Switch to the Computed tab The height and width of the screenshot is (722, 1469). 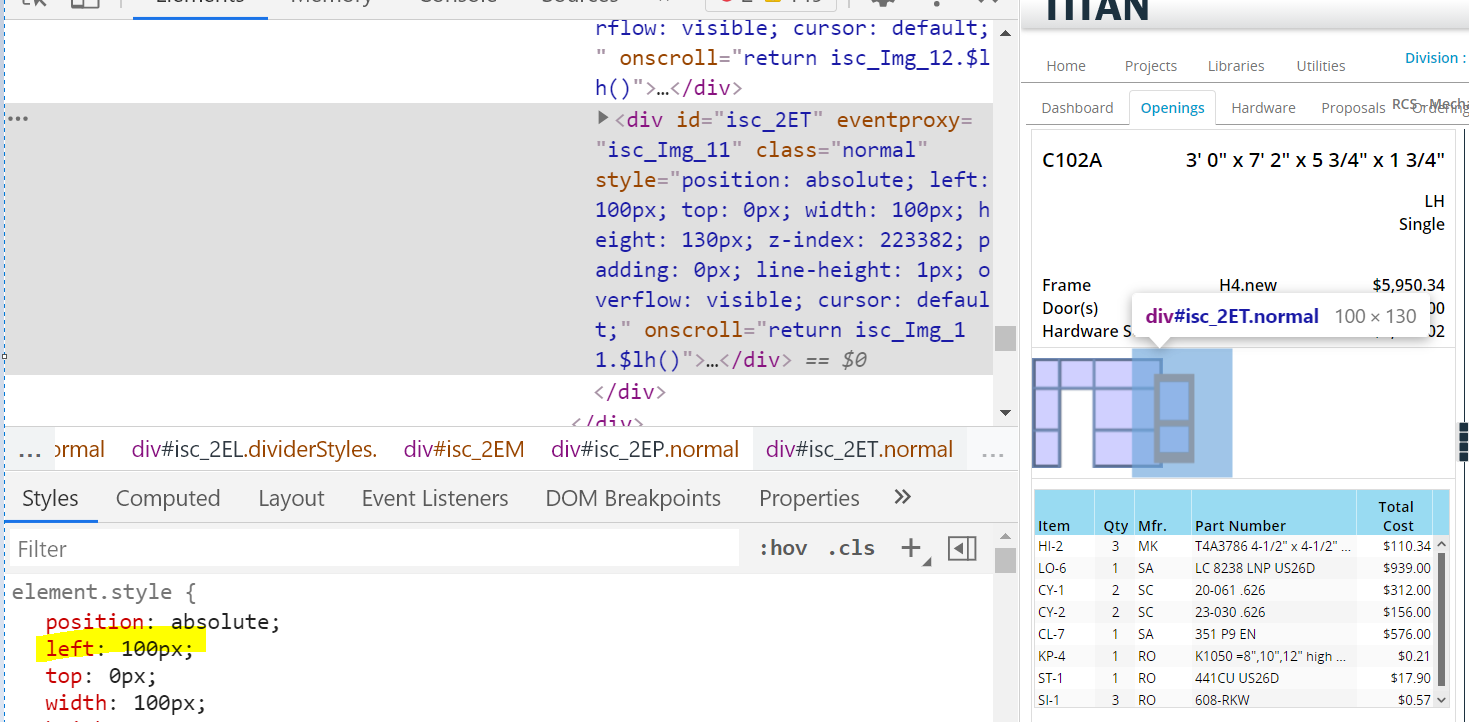click(x=167, y=498)
